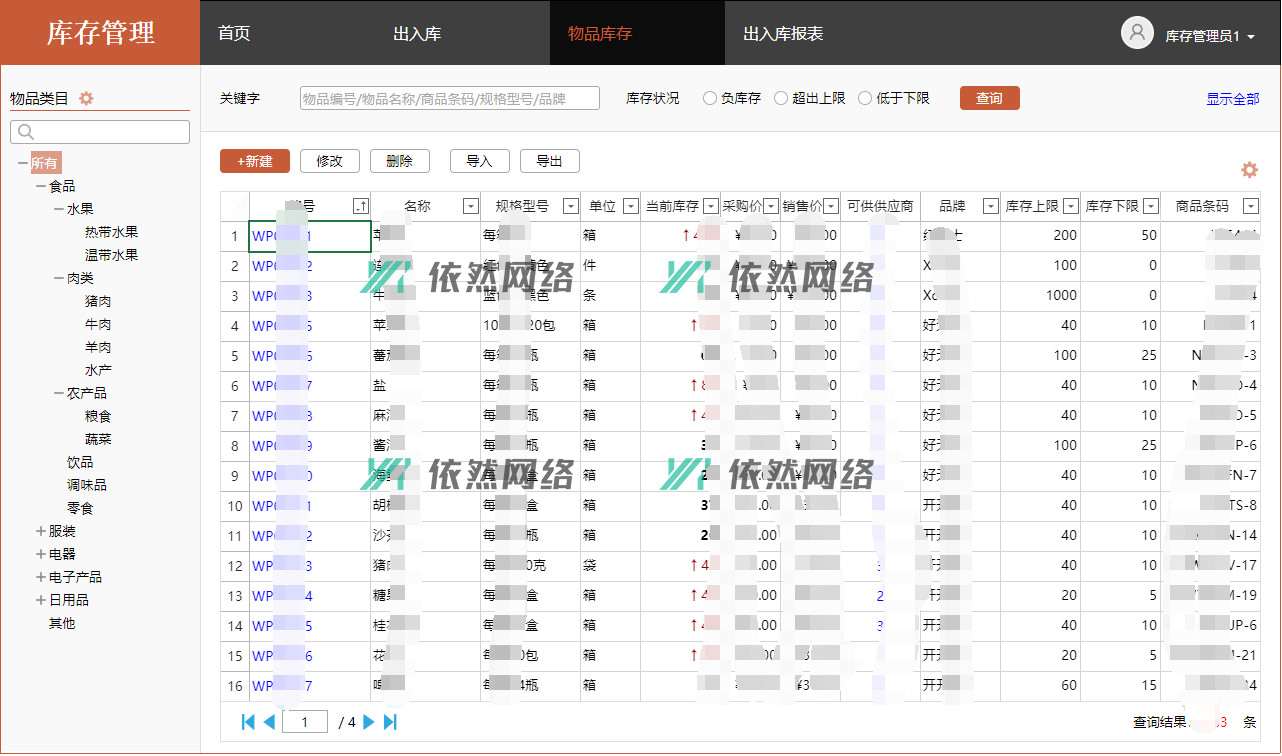Open the 首页 tab
The width and height of the screenshot is (1282, 756).
(x=234, y=33)
